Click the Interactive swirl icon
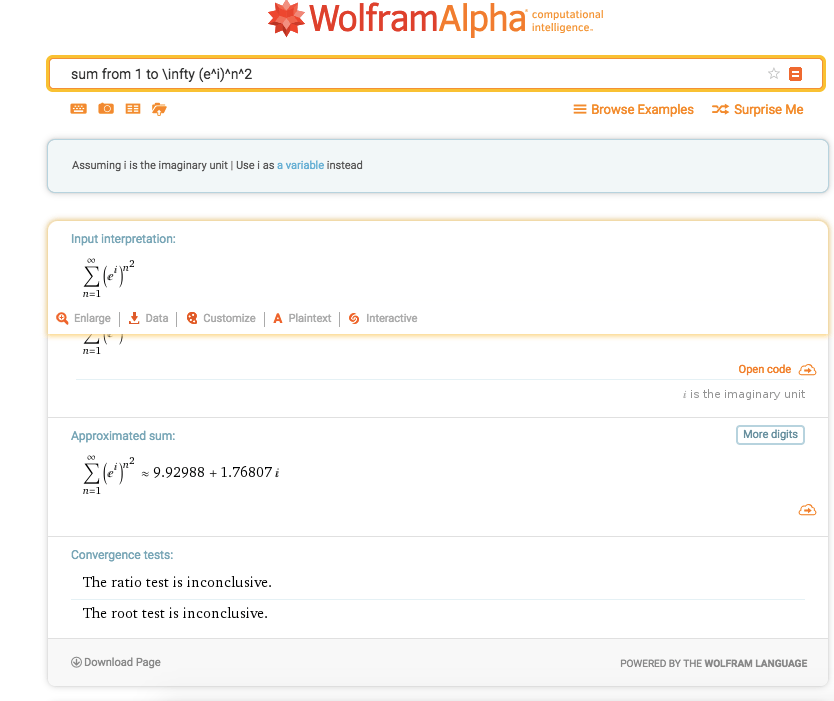Screen dimensions: 834x701 (x=354, y=318)
